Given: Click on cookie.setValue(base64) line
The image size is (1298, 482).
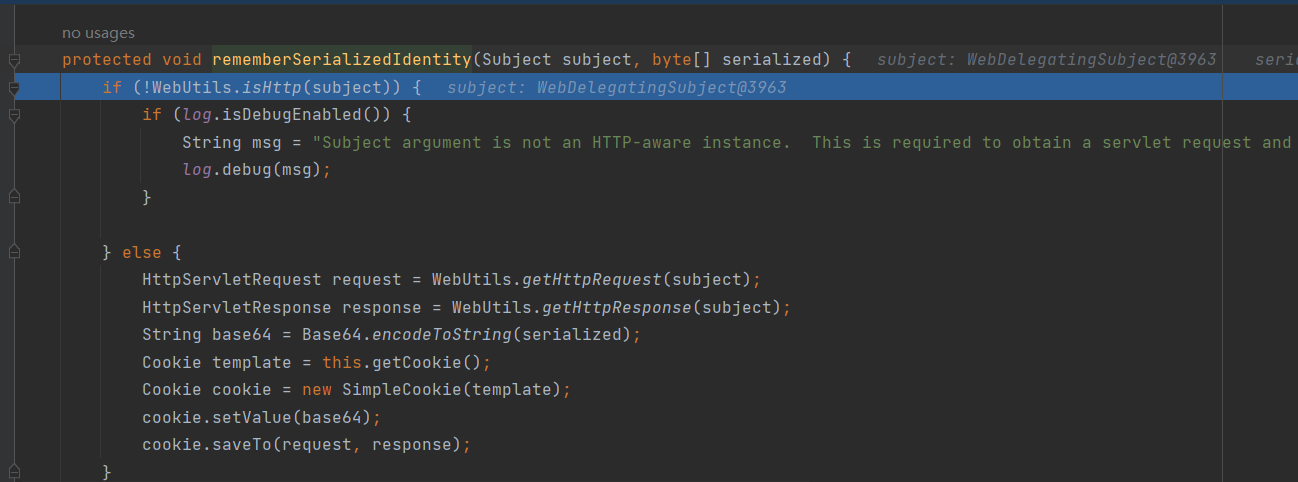Looking at the screenshot, I should [261, 416].
